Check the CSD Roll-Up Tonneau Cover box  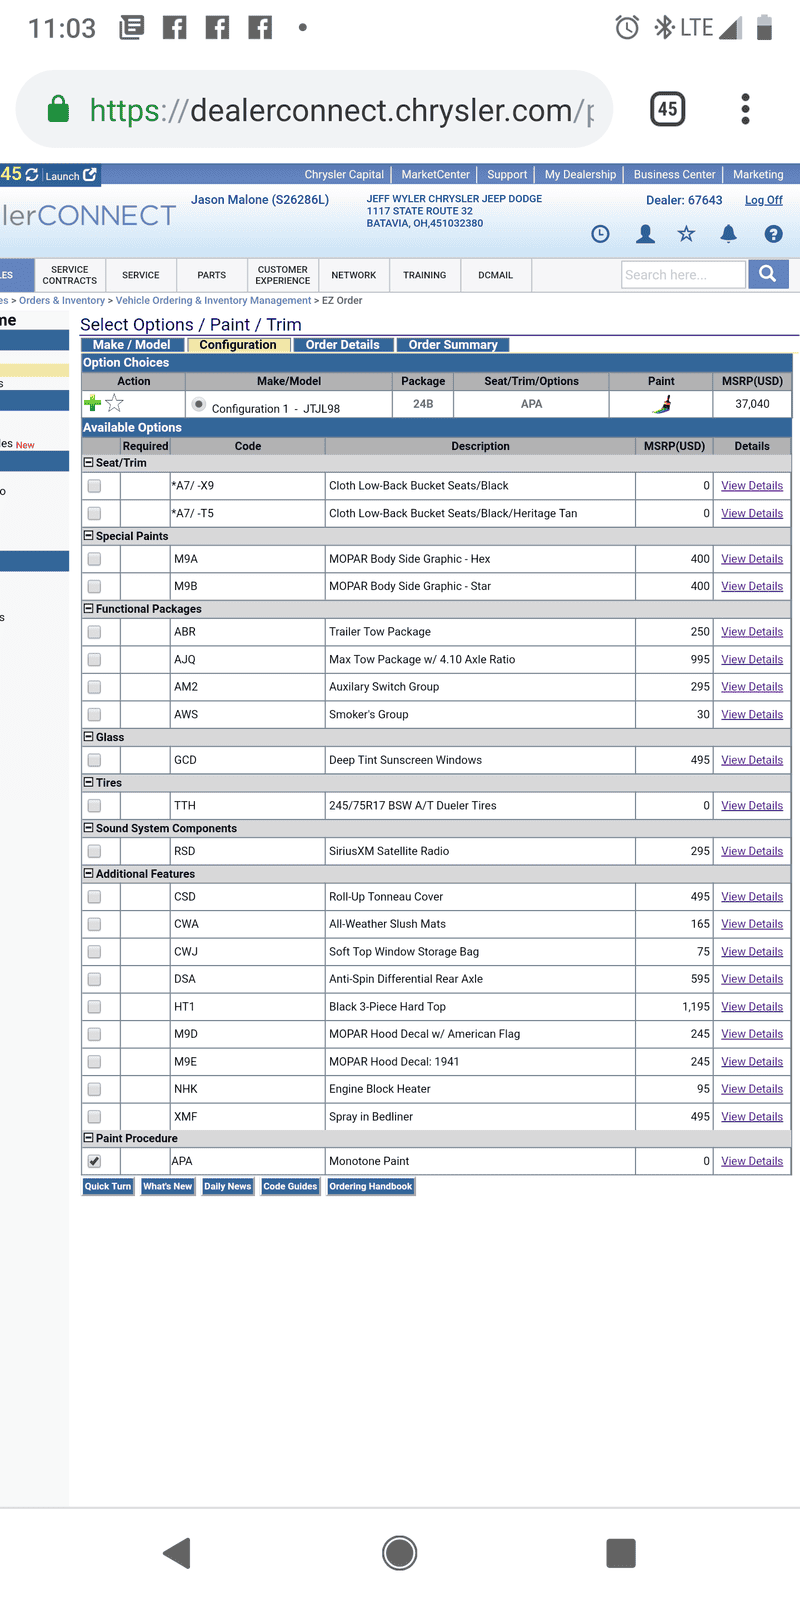94,897
